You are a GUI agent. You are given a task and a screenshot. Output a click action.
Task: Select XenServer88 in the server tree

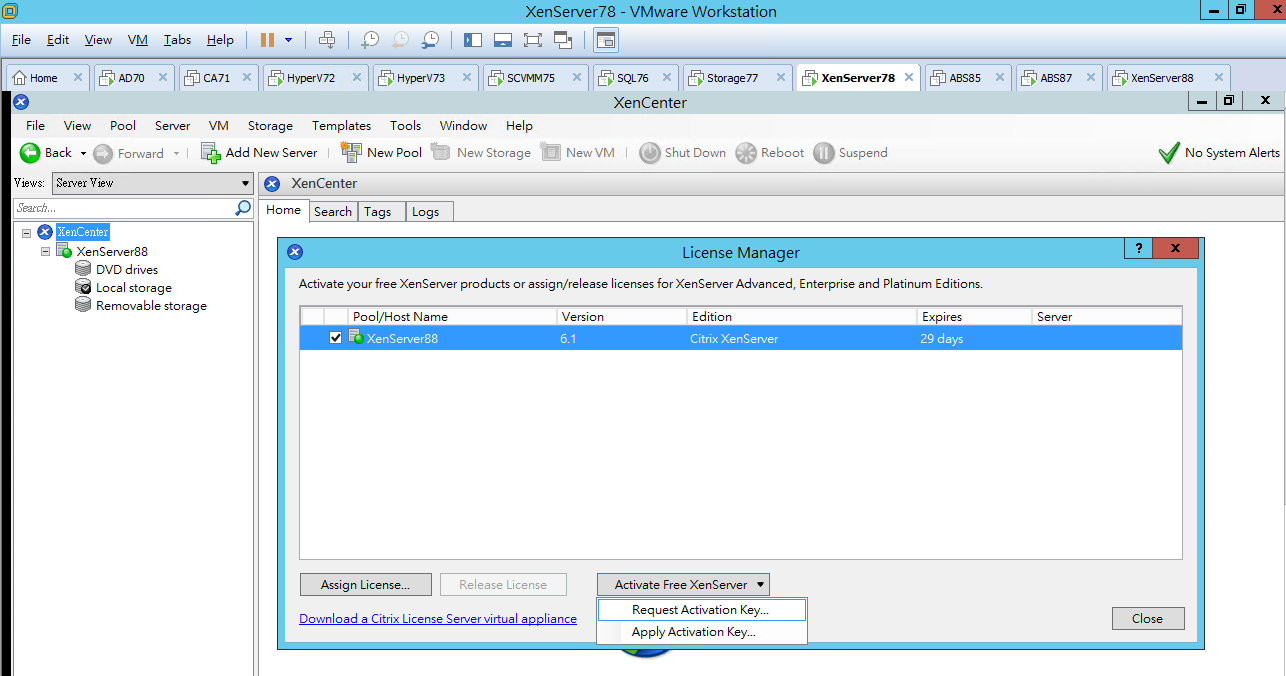click(x=112, y=251)
